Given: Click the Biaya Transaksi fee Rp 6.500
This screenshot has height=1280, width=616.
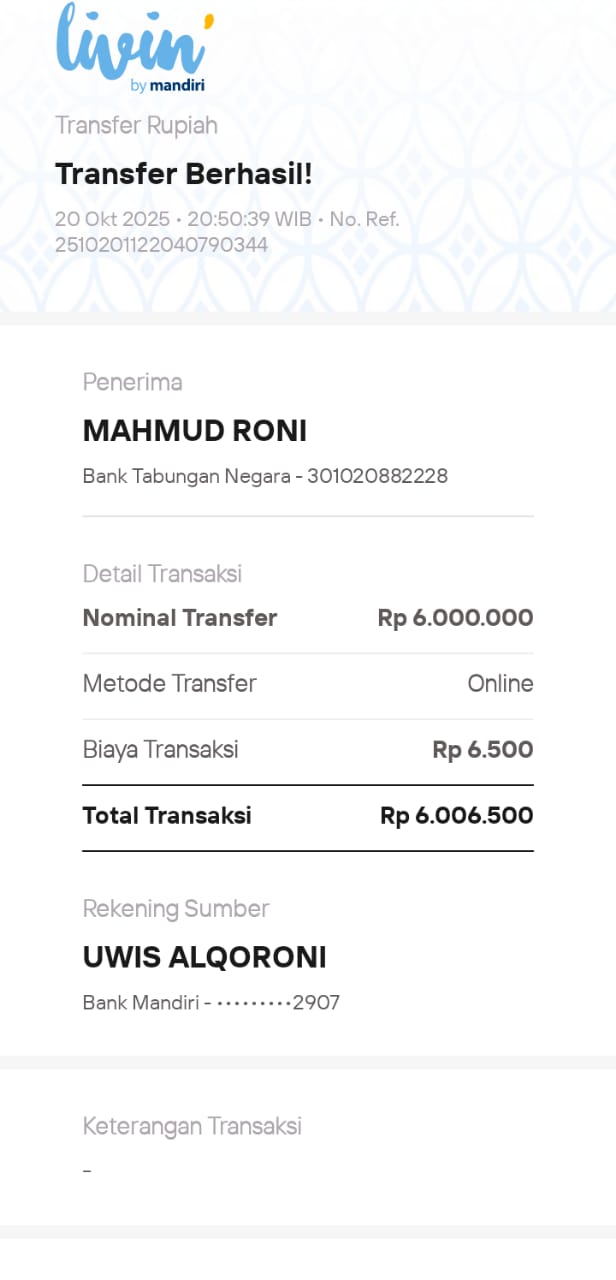Looking at the screenshot, I should [482, 749].
